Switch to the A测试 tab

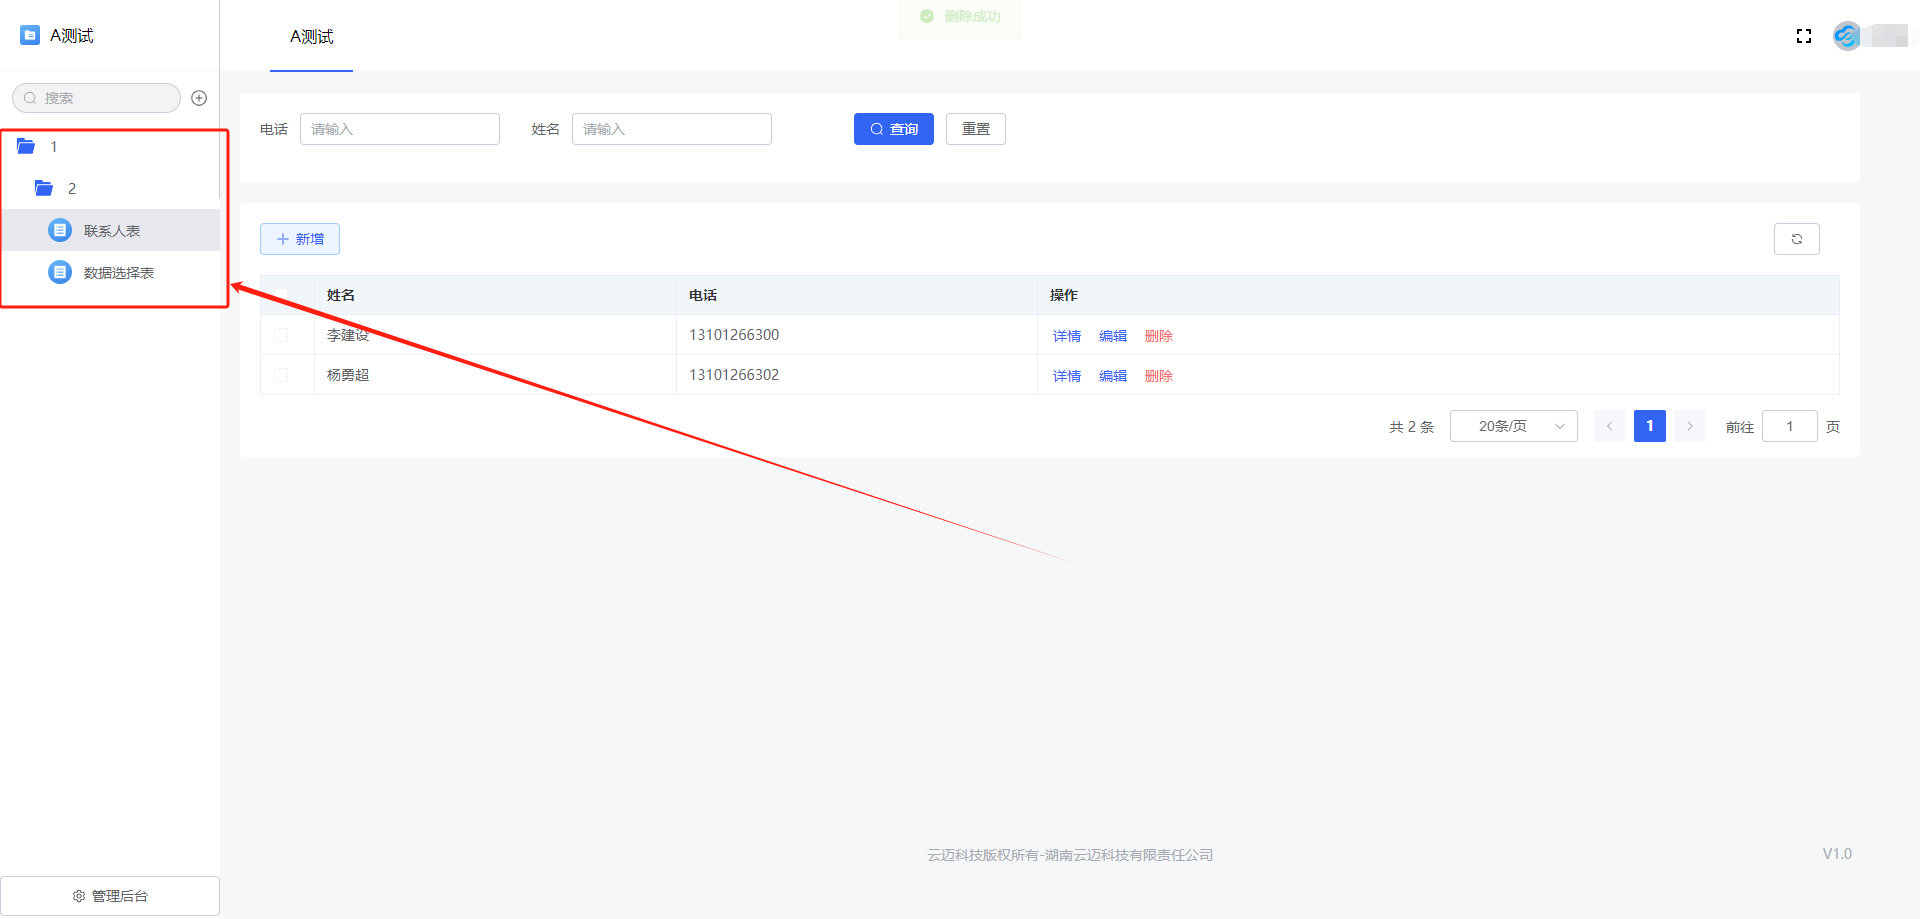point(311,37)
